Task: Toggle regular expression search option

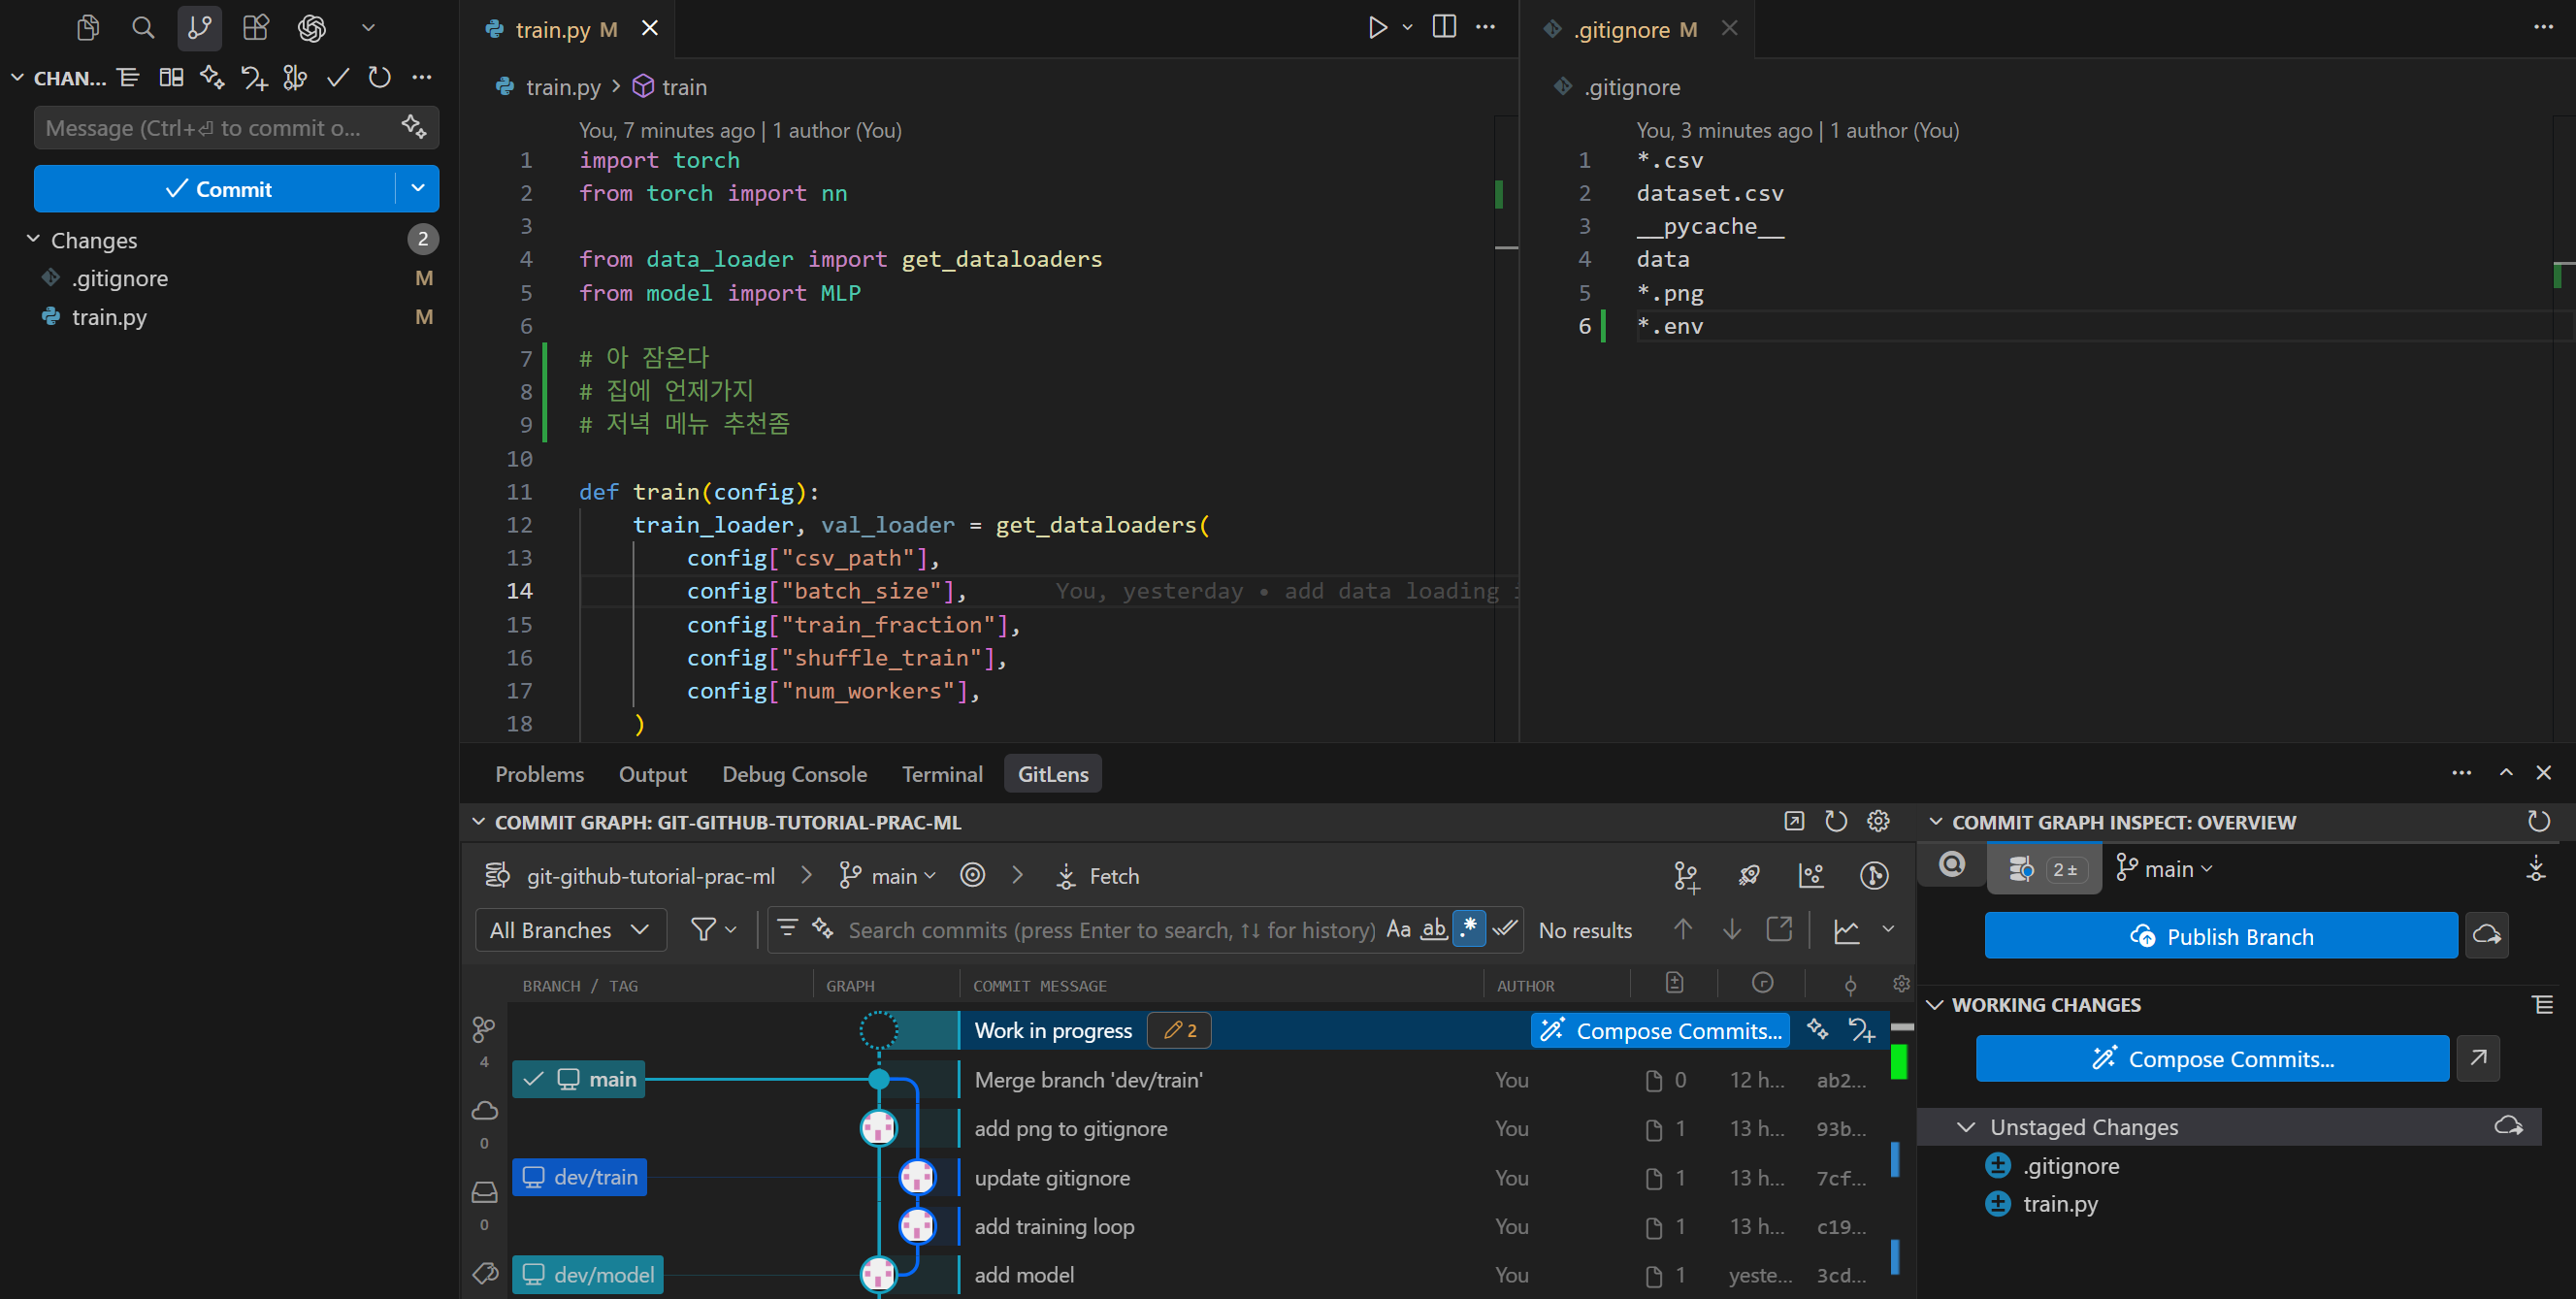Action: click(1468, 929)
